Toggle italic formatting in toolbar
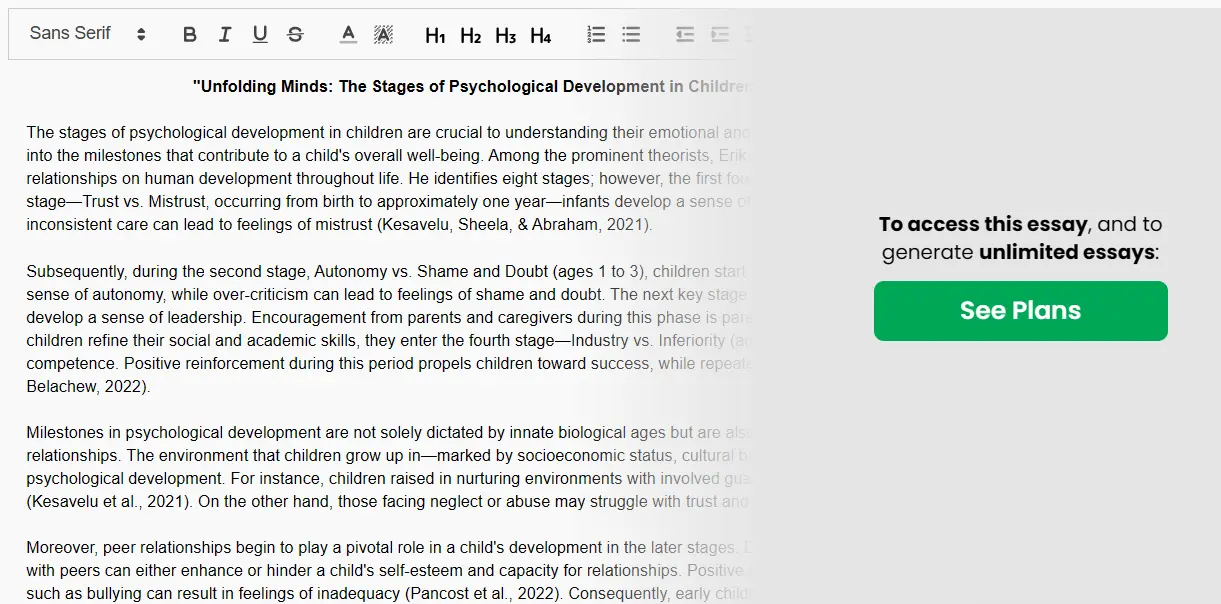Viewport: 1221px width, 604px height. 225,35
